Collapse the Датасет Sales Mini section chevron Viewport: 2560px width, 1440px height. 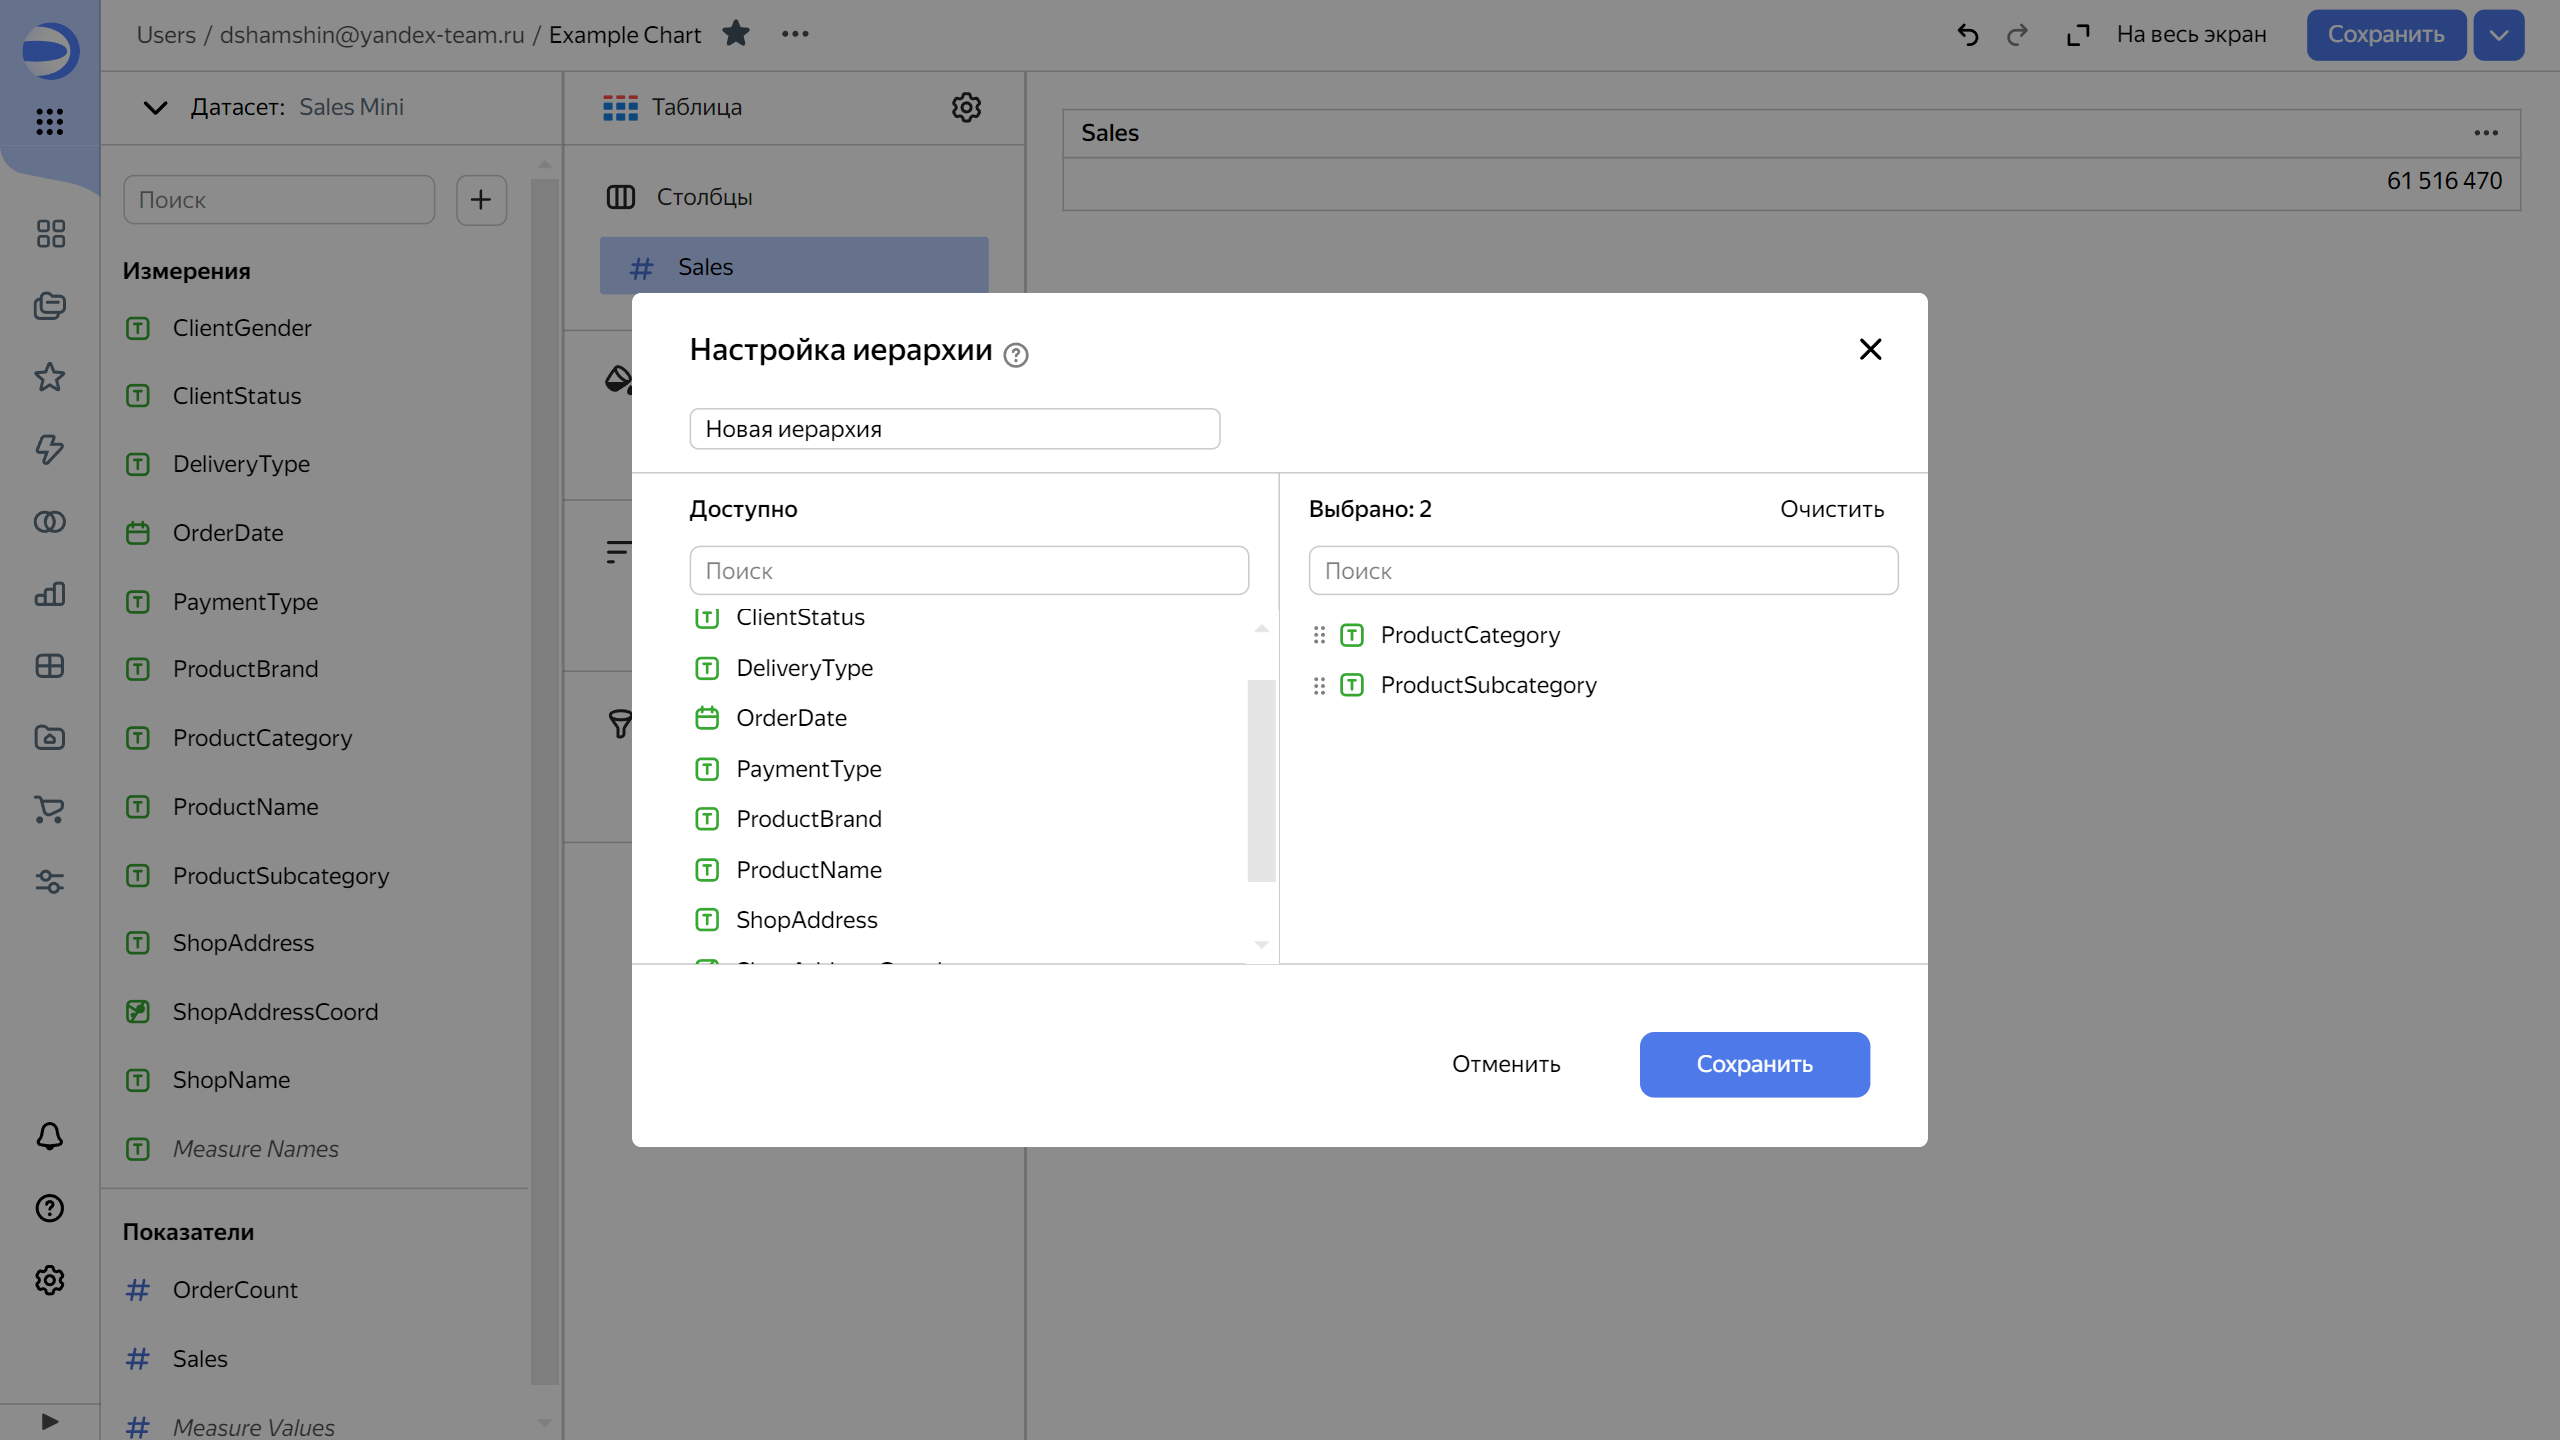tap(154, 107)
